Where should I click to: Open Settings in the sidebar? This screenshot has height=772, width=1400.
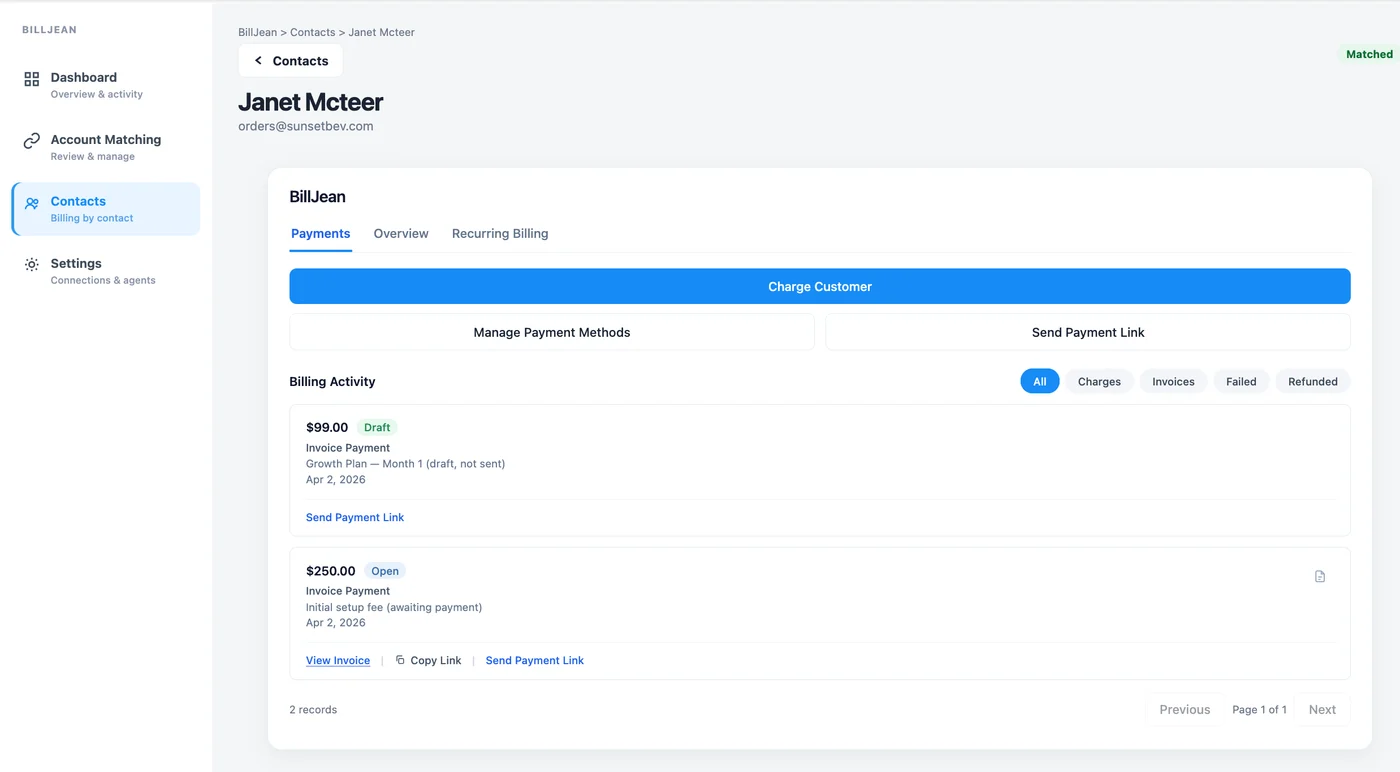click(x=105, y=271)
